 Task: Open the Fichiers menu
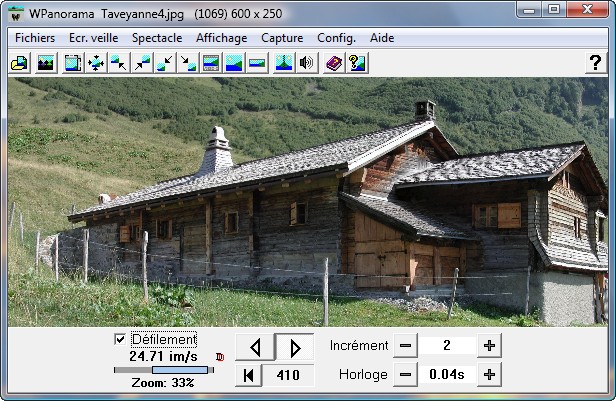tap(35, 38)
